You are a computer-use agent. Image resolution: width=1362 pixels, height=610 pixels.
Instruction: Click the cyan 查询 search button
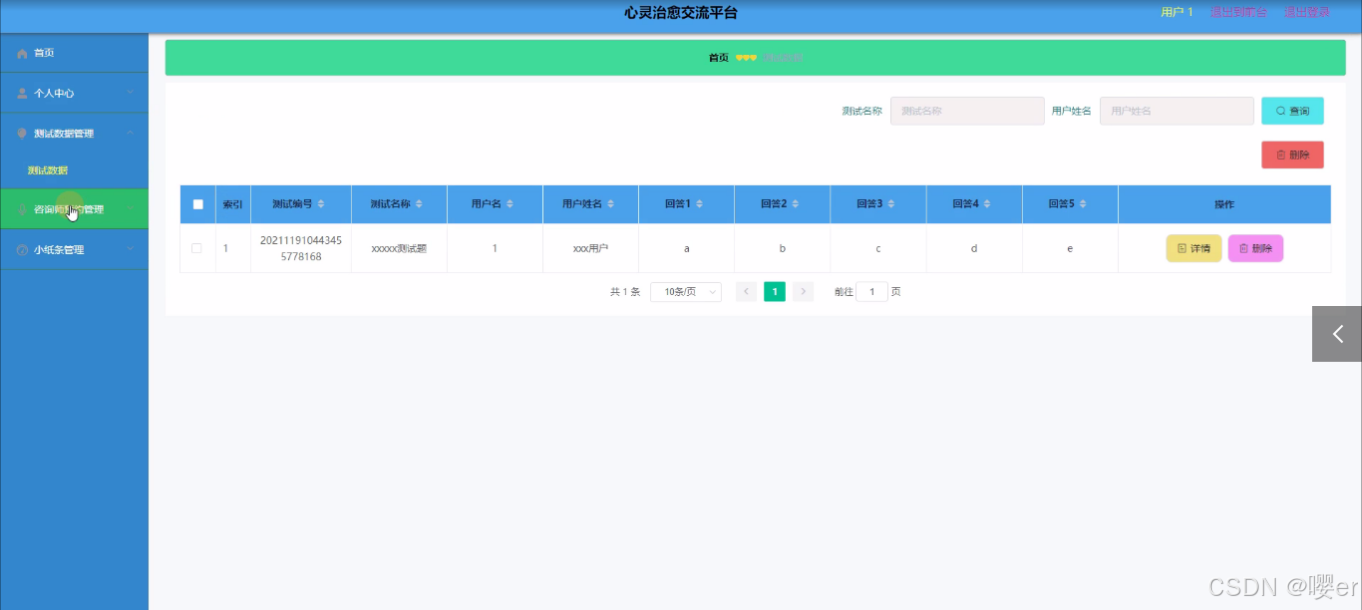[x=1292, y=111]
